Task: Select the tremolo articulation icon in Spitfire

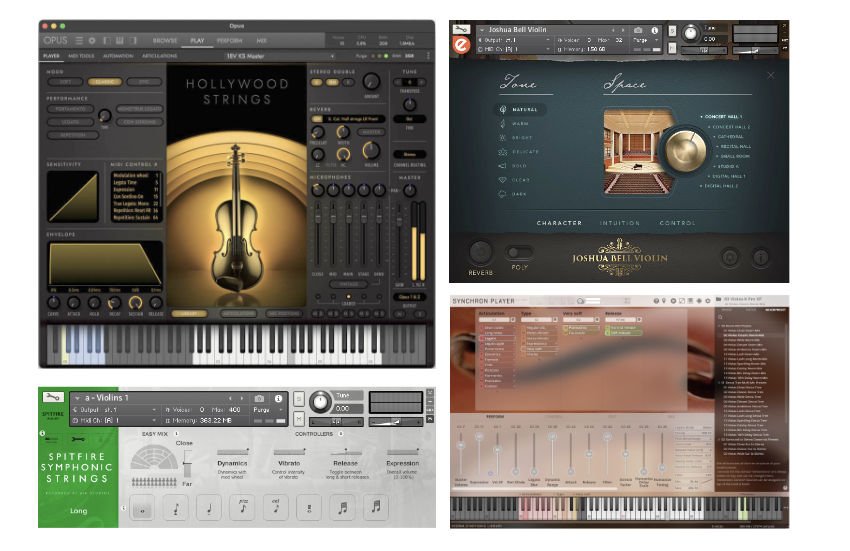Action: (310, 508)
